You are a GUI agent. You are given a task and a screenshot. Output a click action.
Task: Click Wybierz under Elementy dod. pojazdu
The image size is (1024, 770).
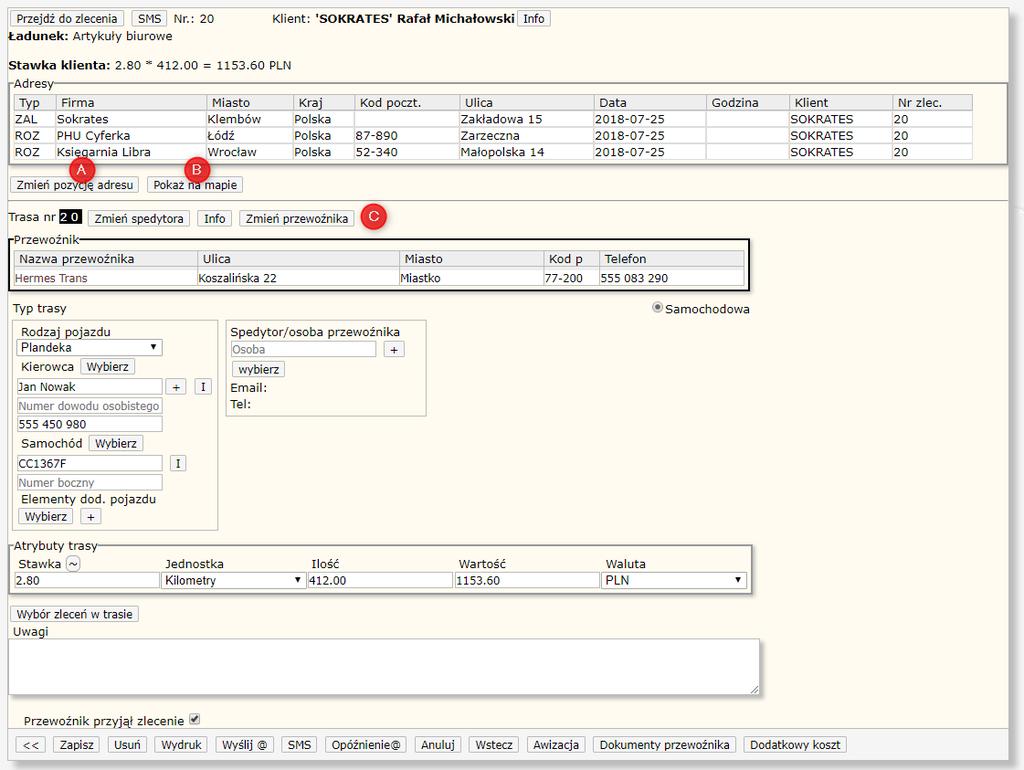pos(46,517)
